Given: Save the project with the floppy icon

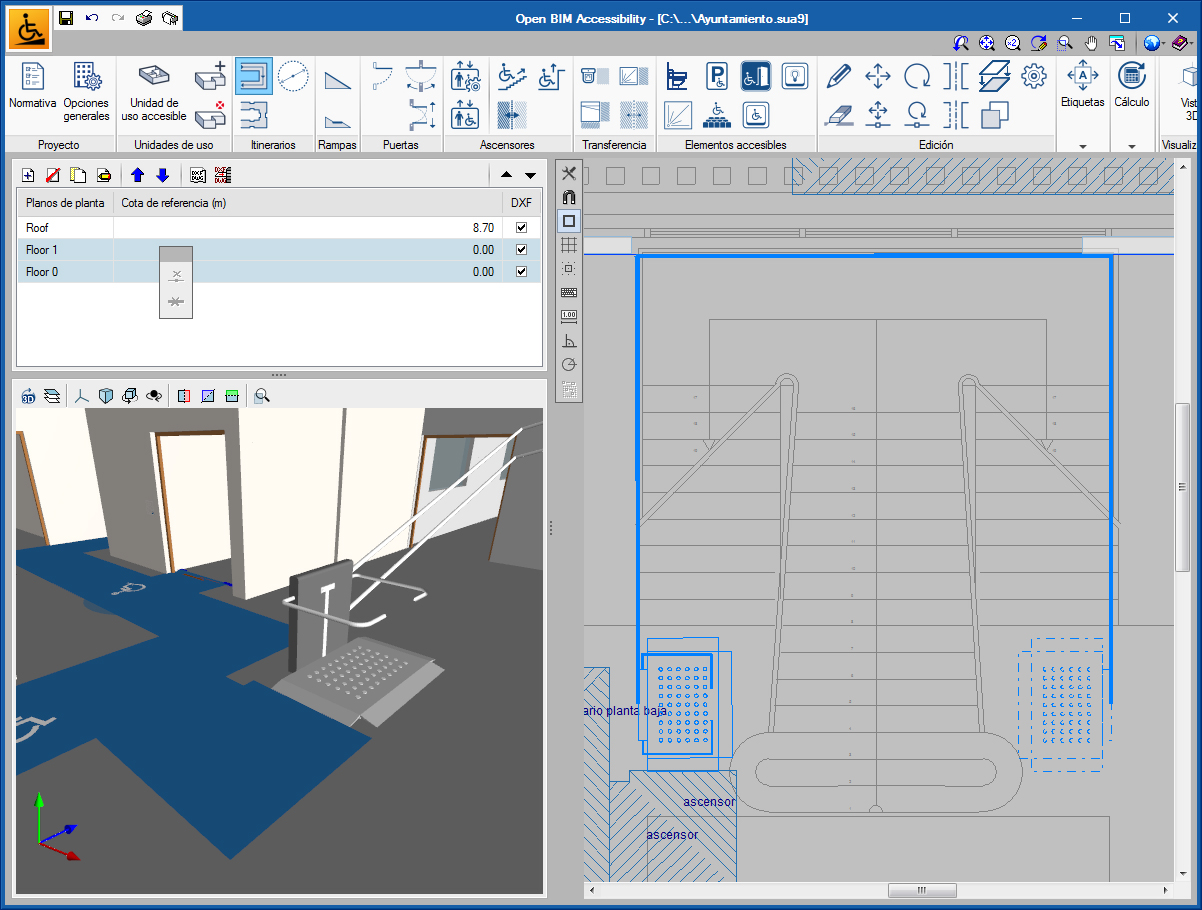Looking at the screenshot, I should 66,18.
